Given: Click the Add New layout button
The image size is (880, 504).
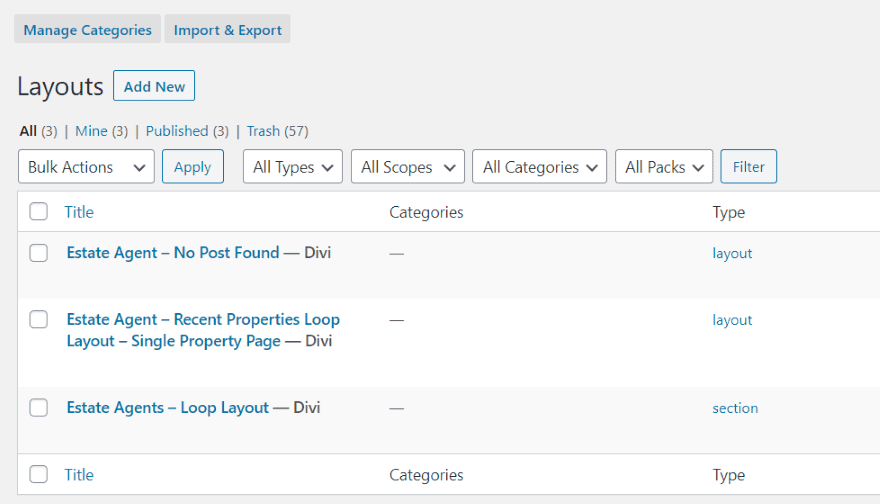Looking at the screenshot, I should pos(154,87).
